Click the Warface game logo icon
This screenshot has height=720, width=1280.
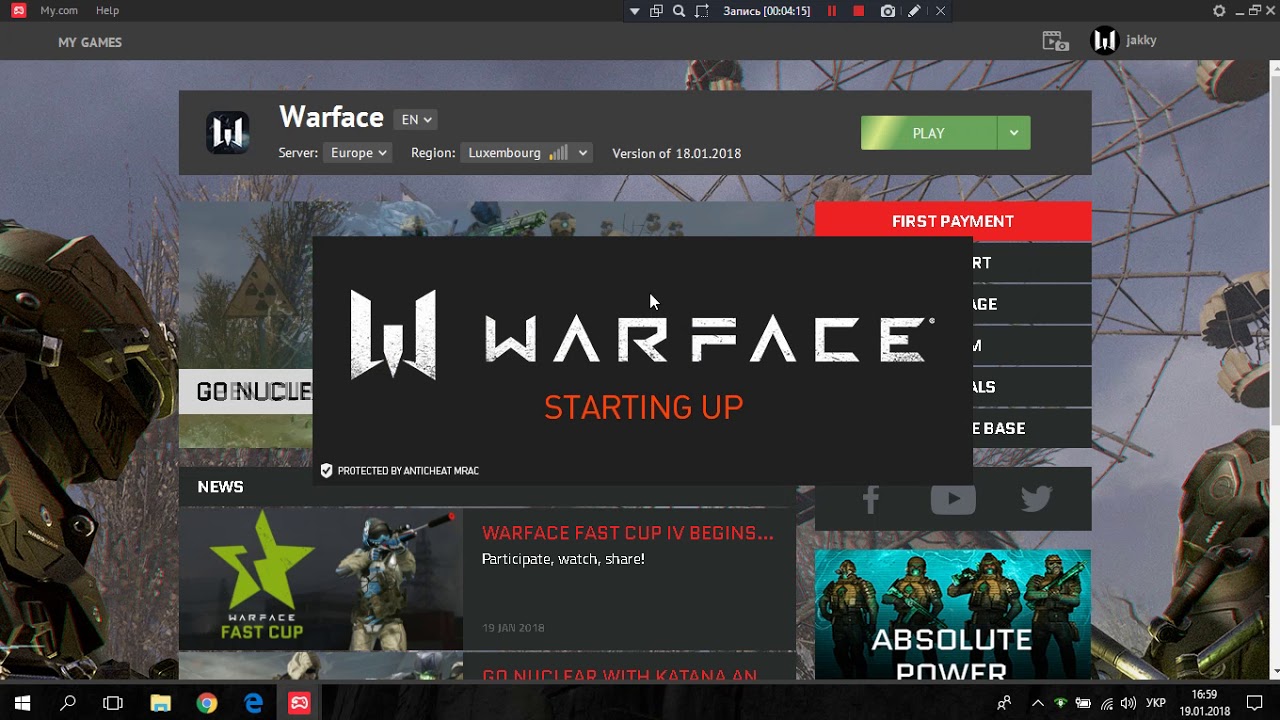click(x=228, y=132)
